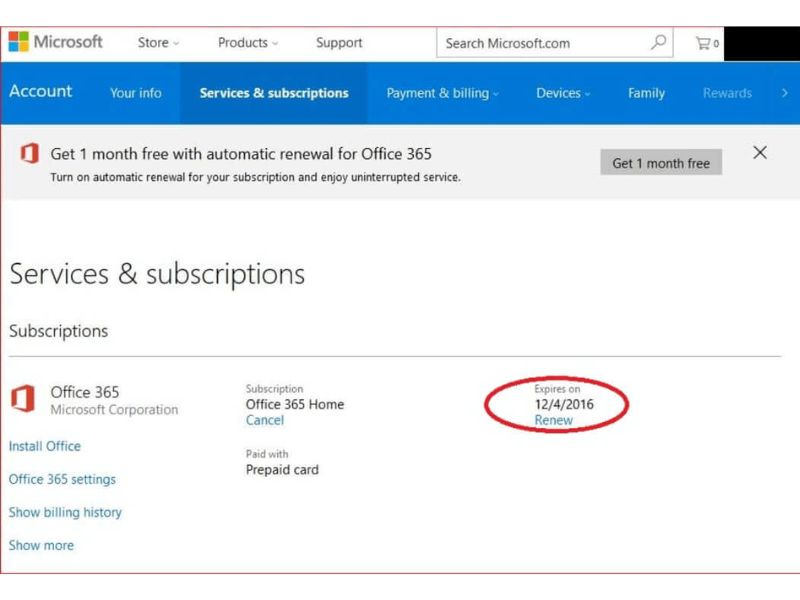This screenshot has height=600, width=800.
Task: Cancel the Office 365 Home subscription
Action: (x=265, y=421)
